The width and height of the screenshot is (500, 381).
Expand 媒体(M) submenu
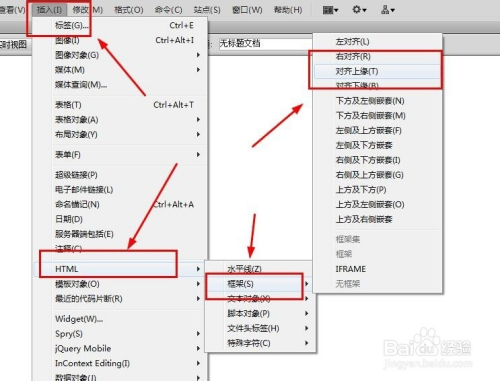(x=120, y=70)
